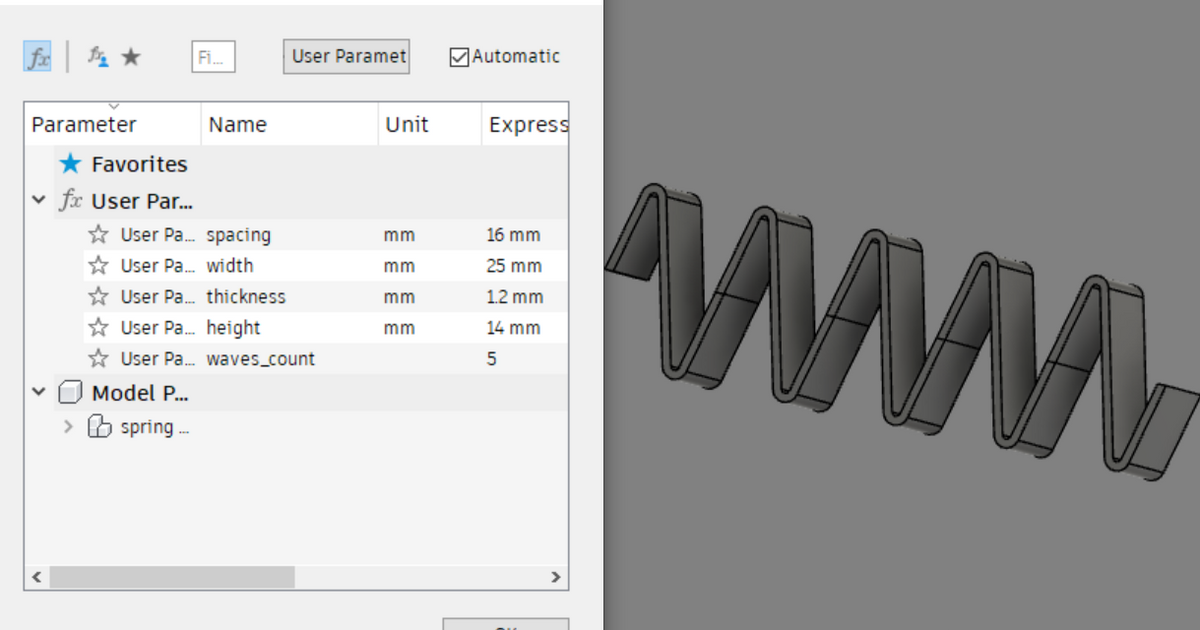This screenshot has height=630, width=1200.
Task: Click the wave spring 3D model
Action: tap(900, 330)
